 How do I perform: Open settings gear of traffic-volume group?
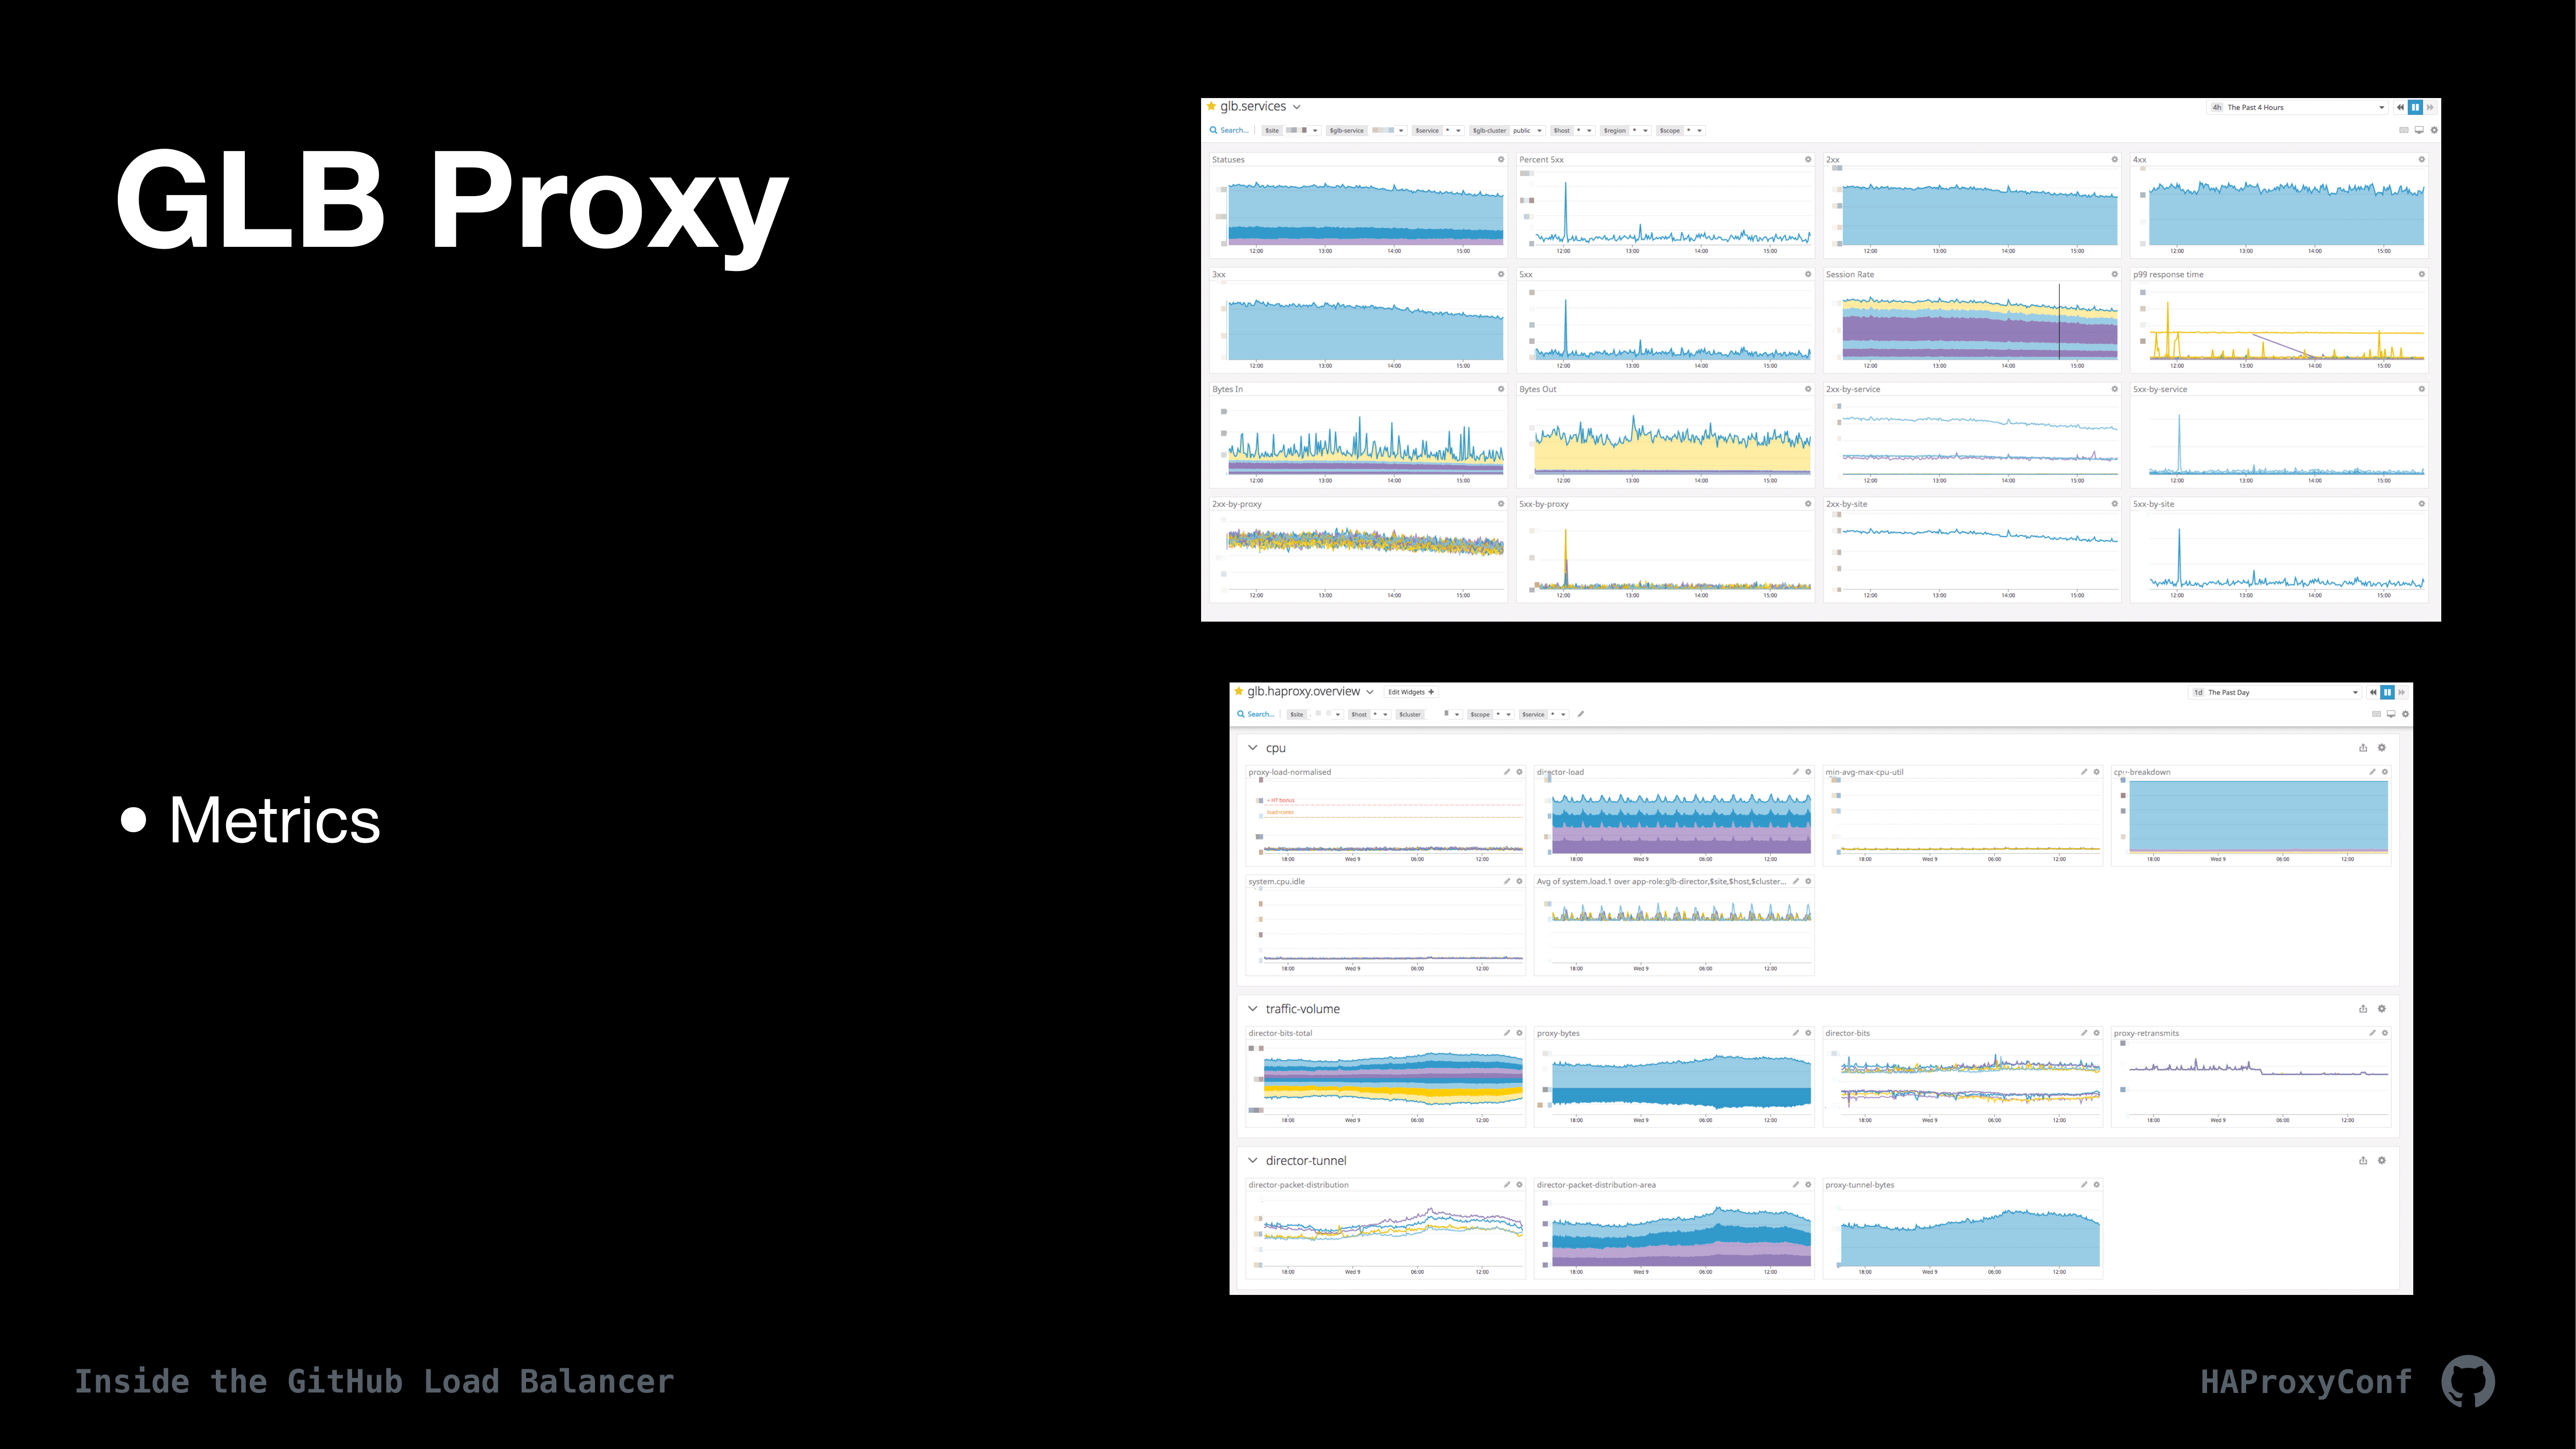2382,1009
